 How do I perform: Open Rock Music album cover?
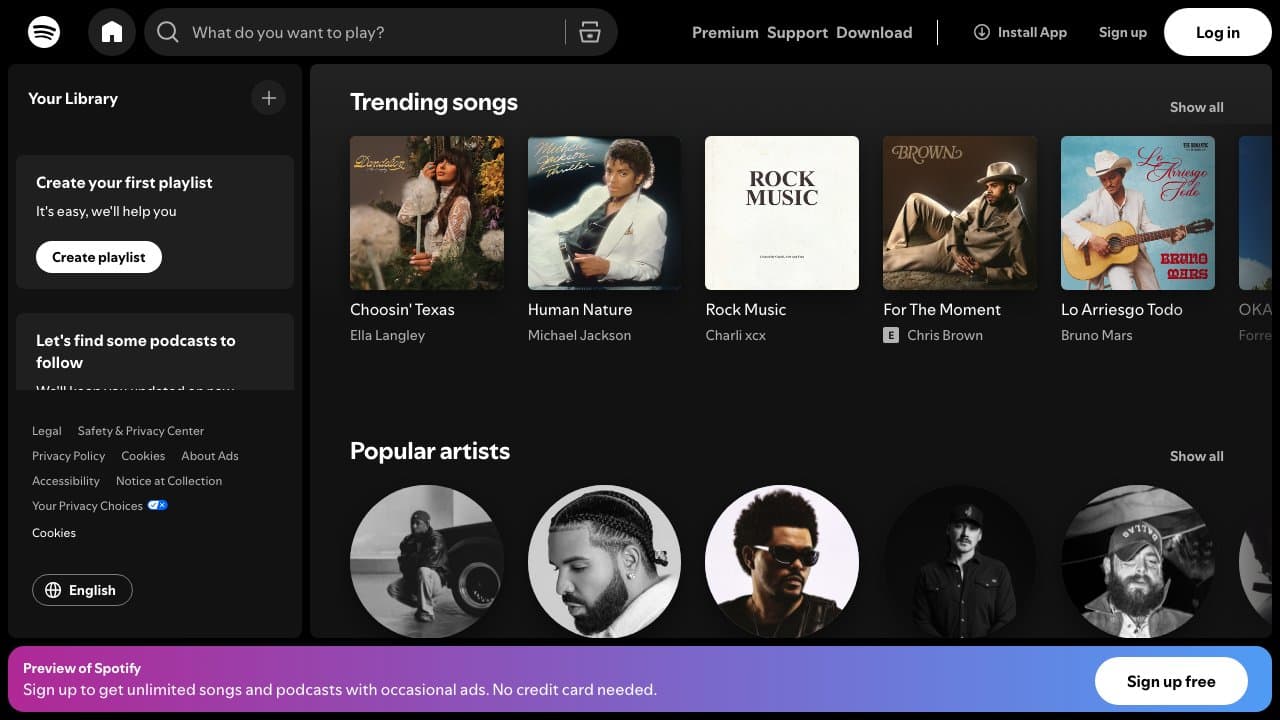(x=782, y=213)
